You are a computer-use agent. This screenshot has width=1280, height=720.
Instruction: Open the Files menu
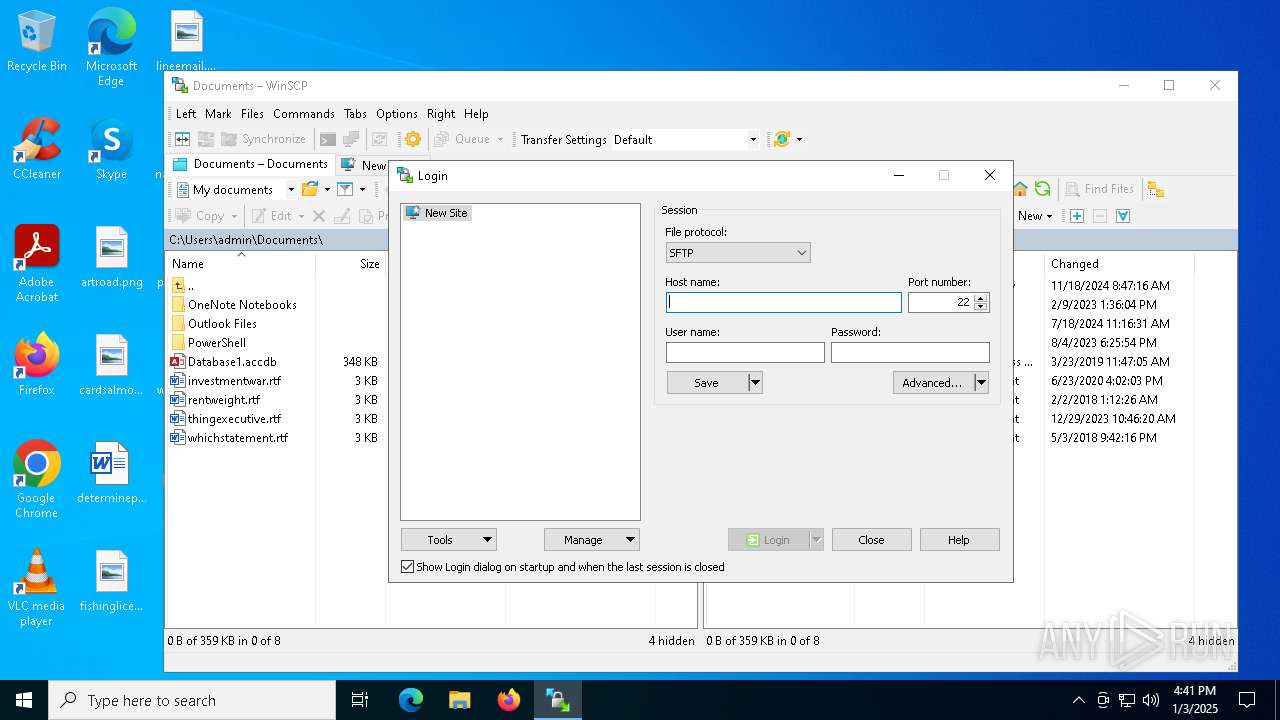[x=252, y=114]
